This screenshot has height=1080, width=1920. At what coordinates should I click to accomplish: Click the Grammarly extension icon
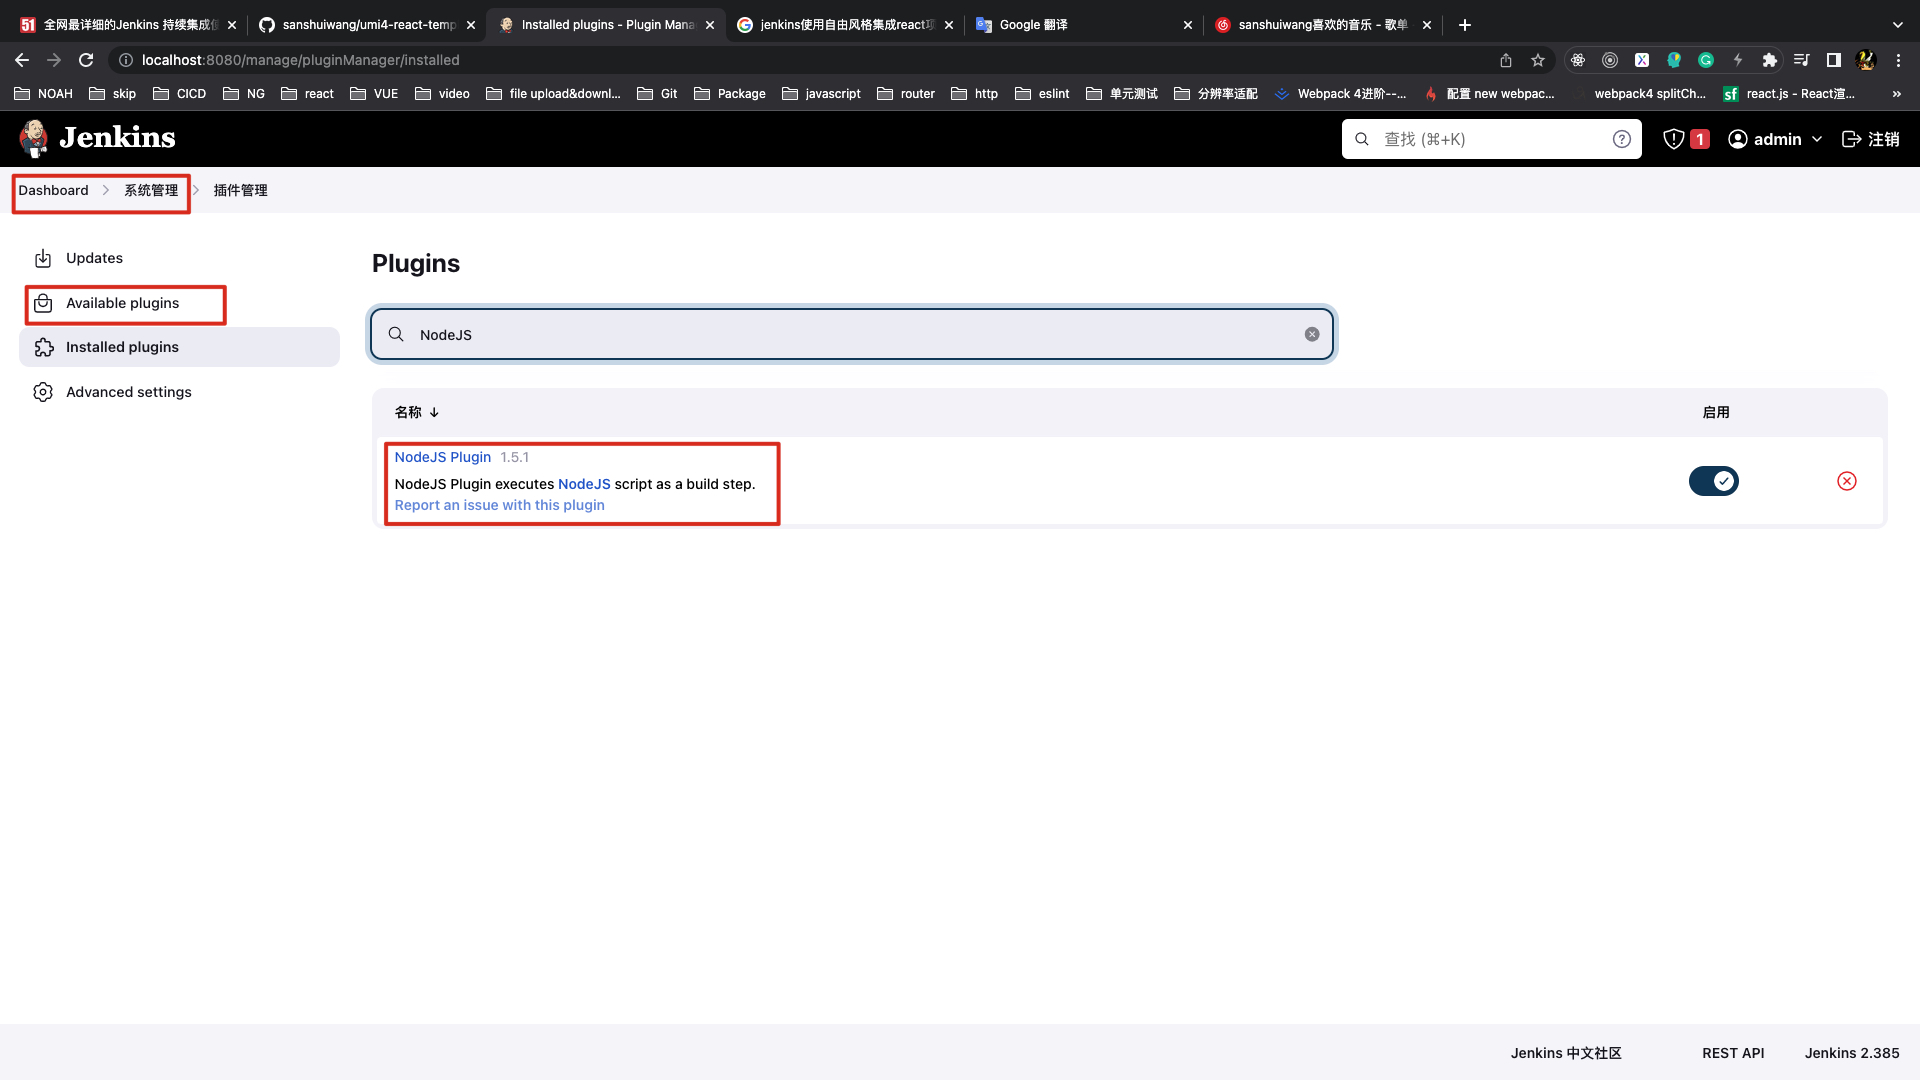1706,60
